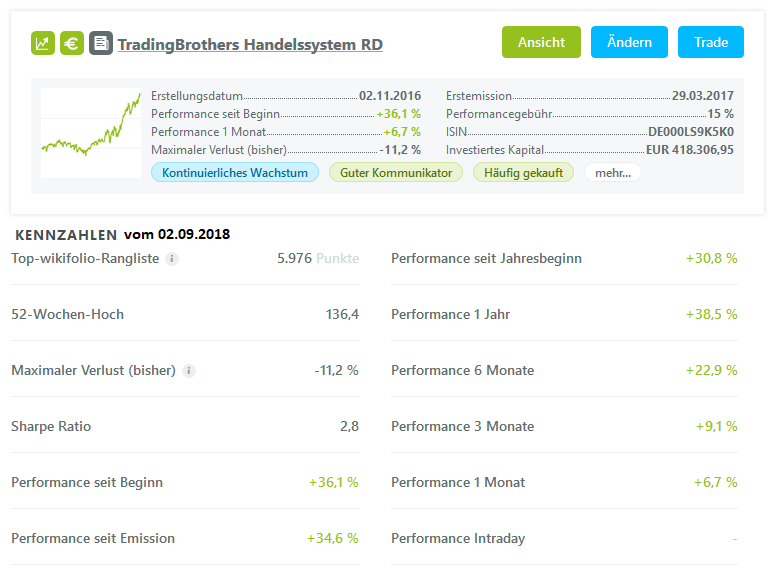
Task: Click the Performance seit Jahresbeginn label
Action: 486,259
